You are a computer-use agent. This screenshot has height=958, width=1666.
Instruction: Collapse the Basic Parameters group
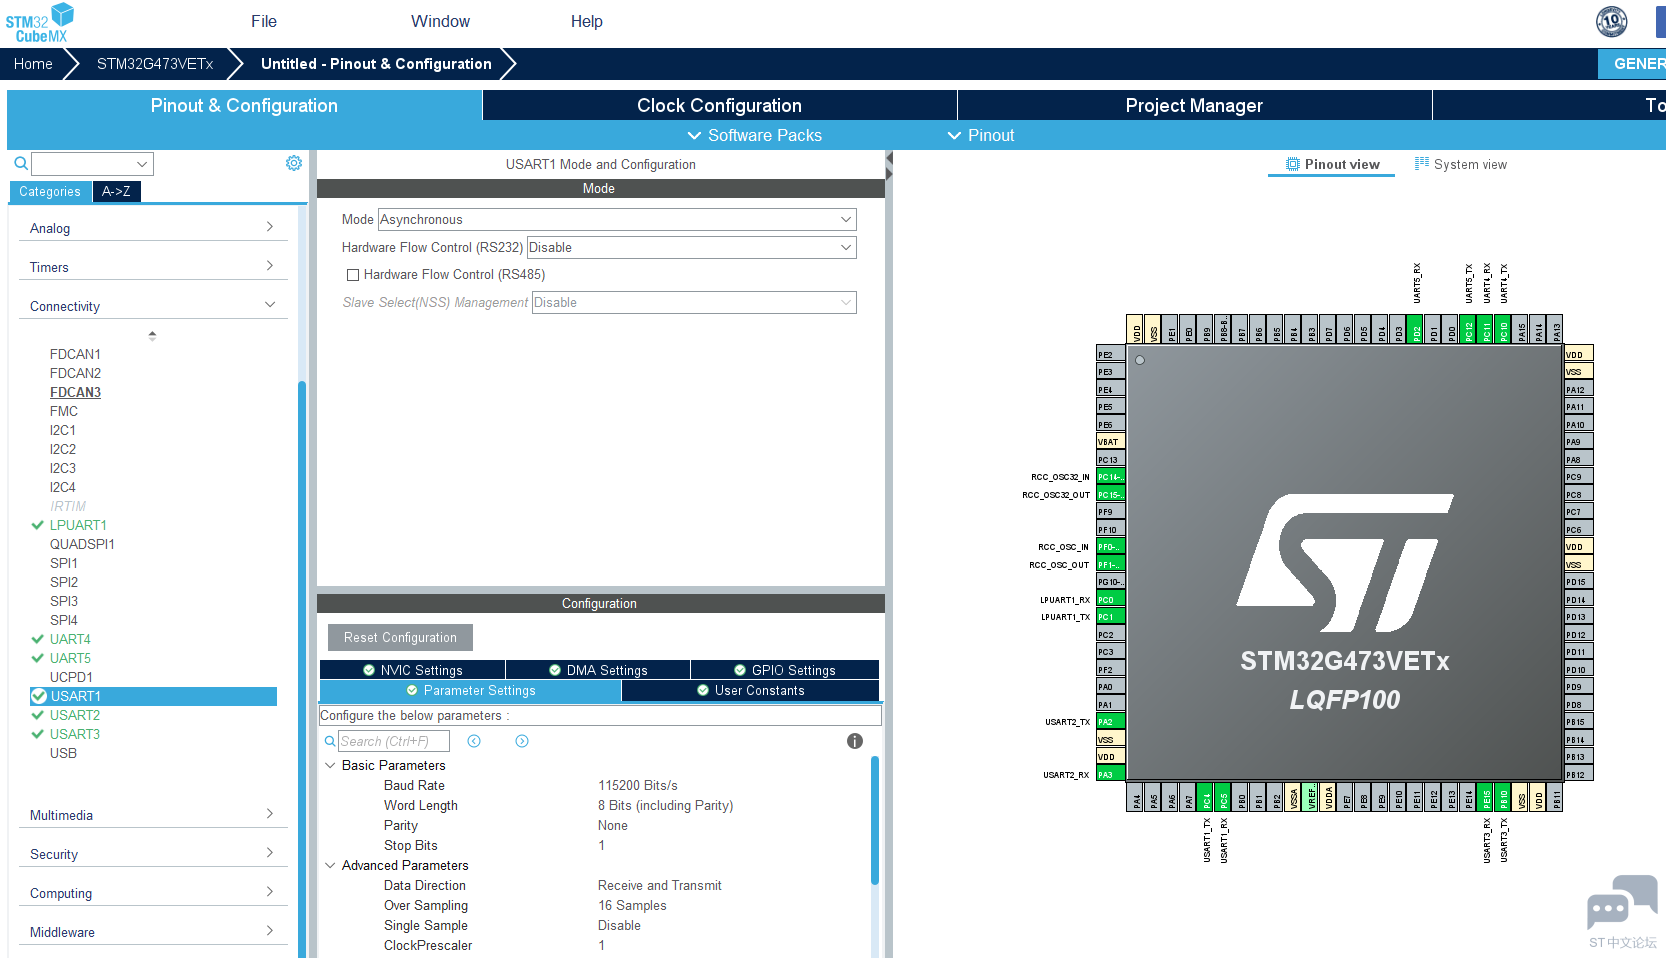[x=330, y=765]
